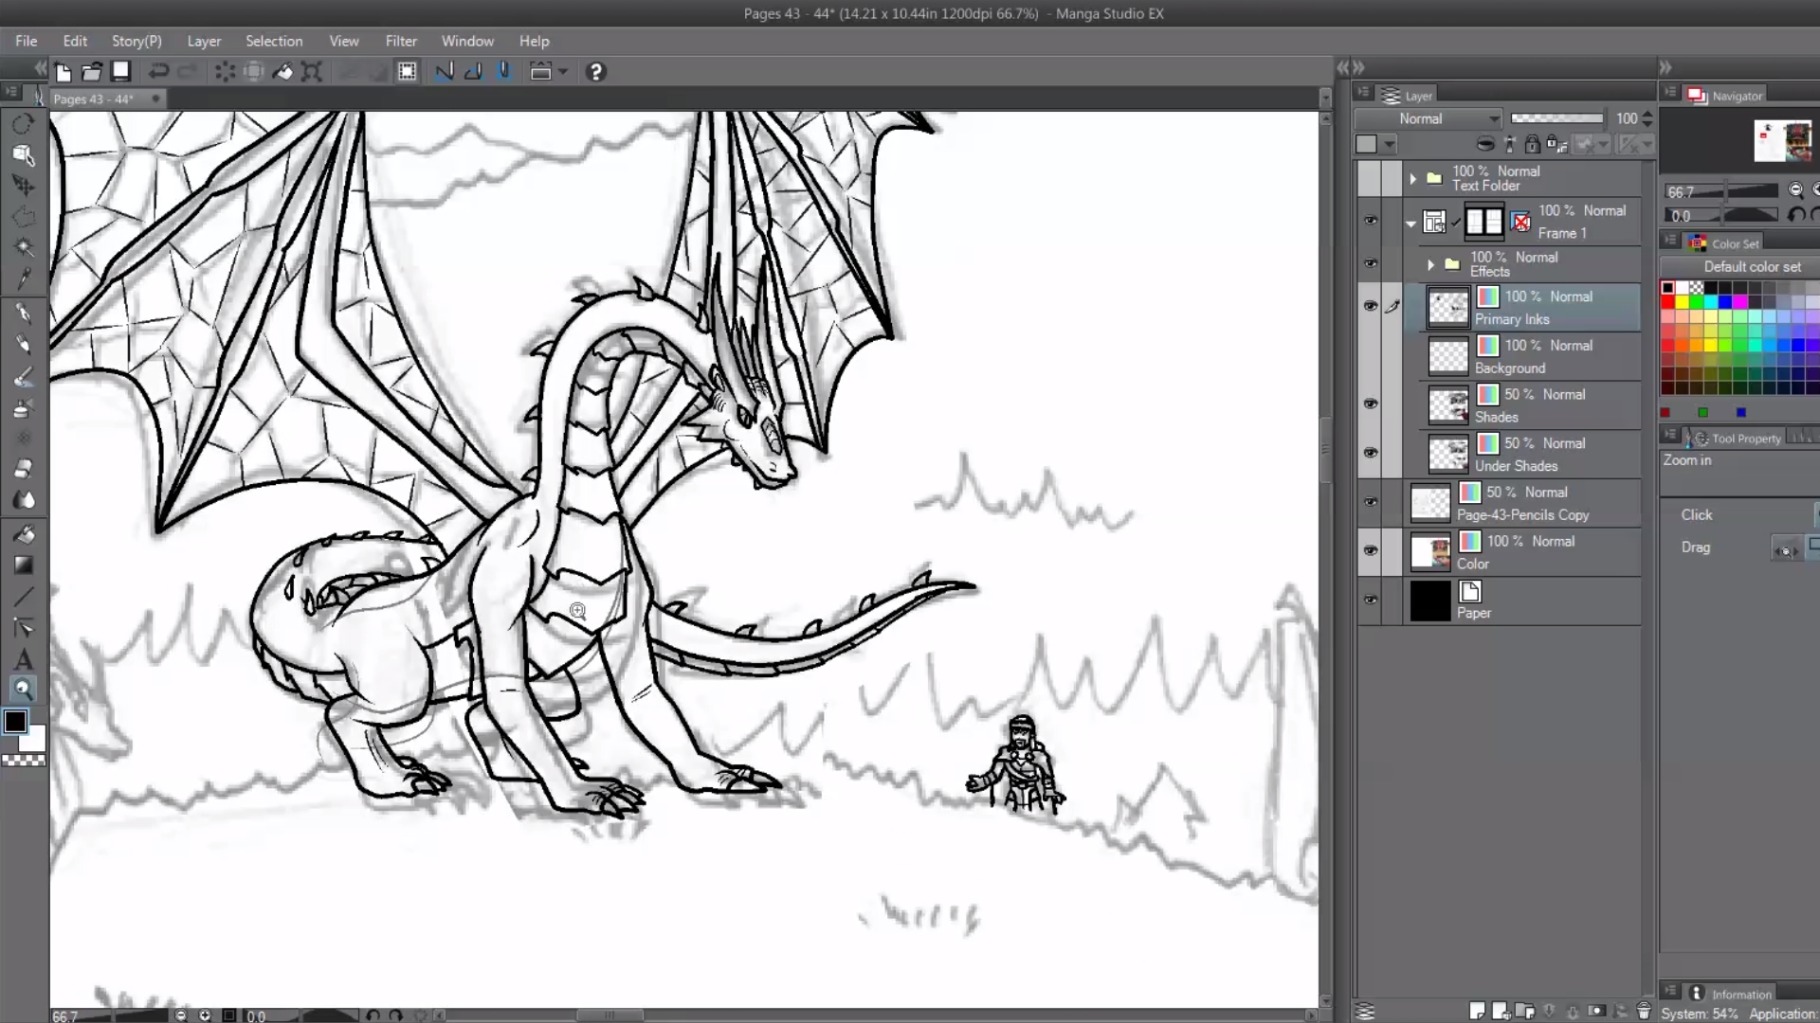The width and height of the screenshot is (1820, 1023).
Task: Click the Navigator zoom out icon
Action: (1796, 190)
